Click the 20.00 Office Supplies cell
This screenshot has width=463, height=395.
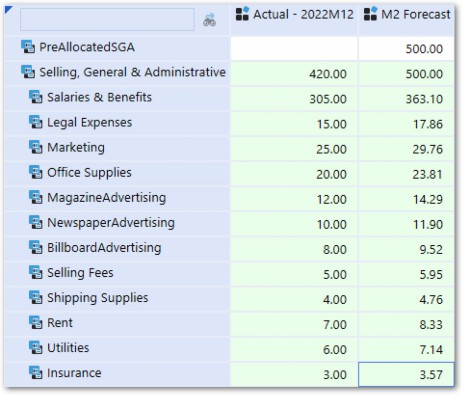click(294, 174)
